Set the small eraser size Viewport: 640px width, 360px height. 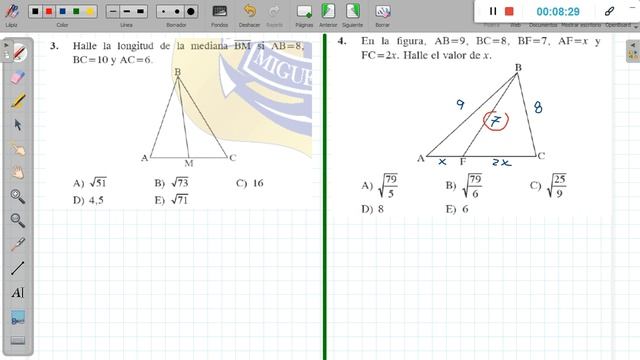coord(163,11)
